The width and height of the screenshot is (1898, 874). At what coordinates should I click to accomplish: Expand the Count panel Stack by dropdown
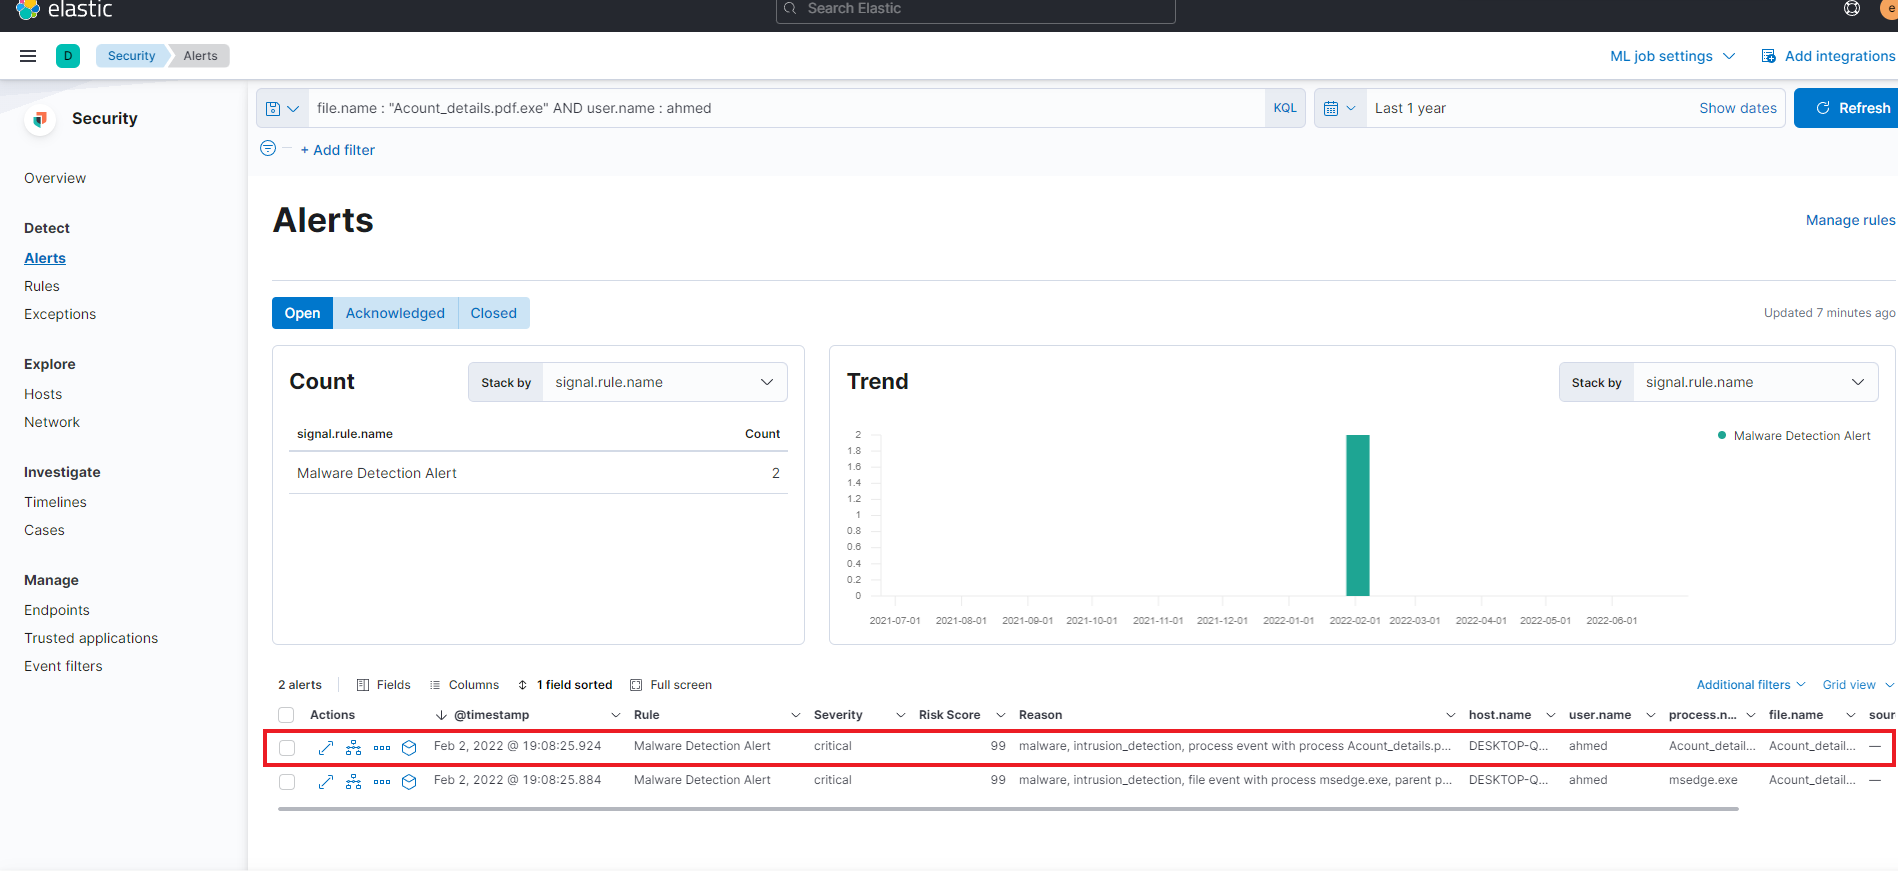[x=664, y=382]
